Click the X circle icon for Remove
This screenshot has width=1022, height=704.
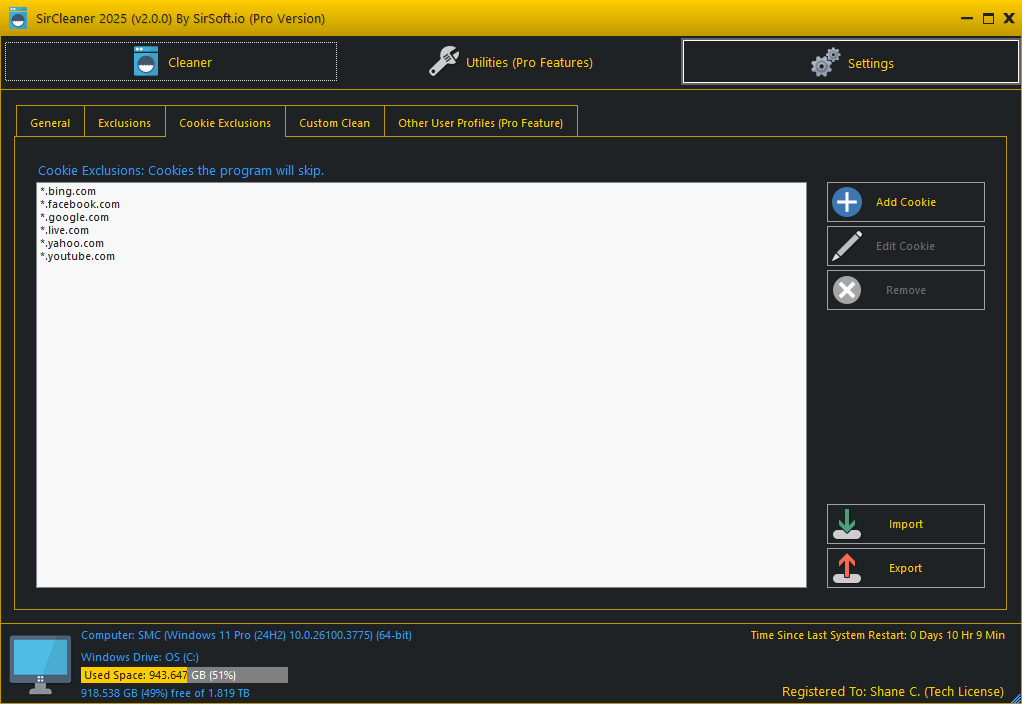[x=847, y=290]
